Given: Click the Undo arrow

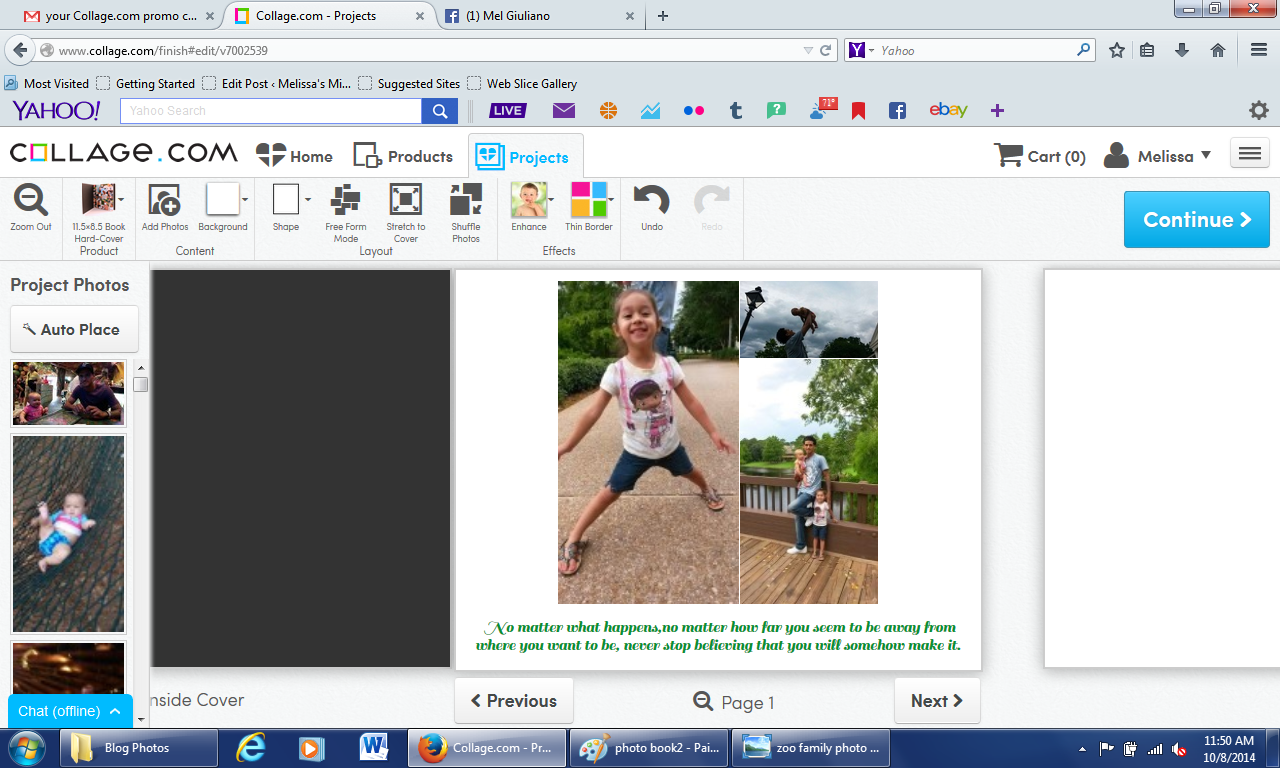Looking at the screenshot, I should [x=652, y=201].
